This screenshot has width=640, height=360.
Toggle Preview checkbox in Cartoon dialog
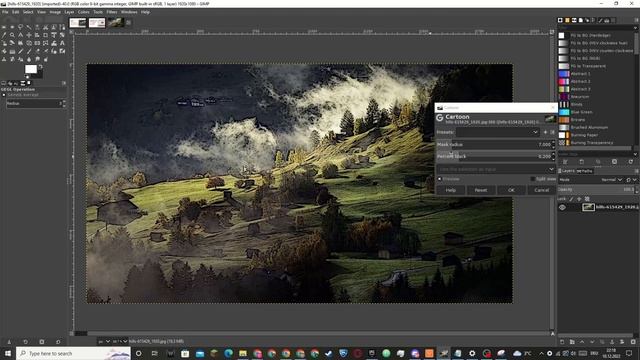click(x=440, y=179)
